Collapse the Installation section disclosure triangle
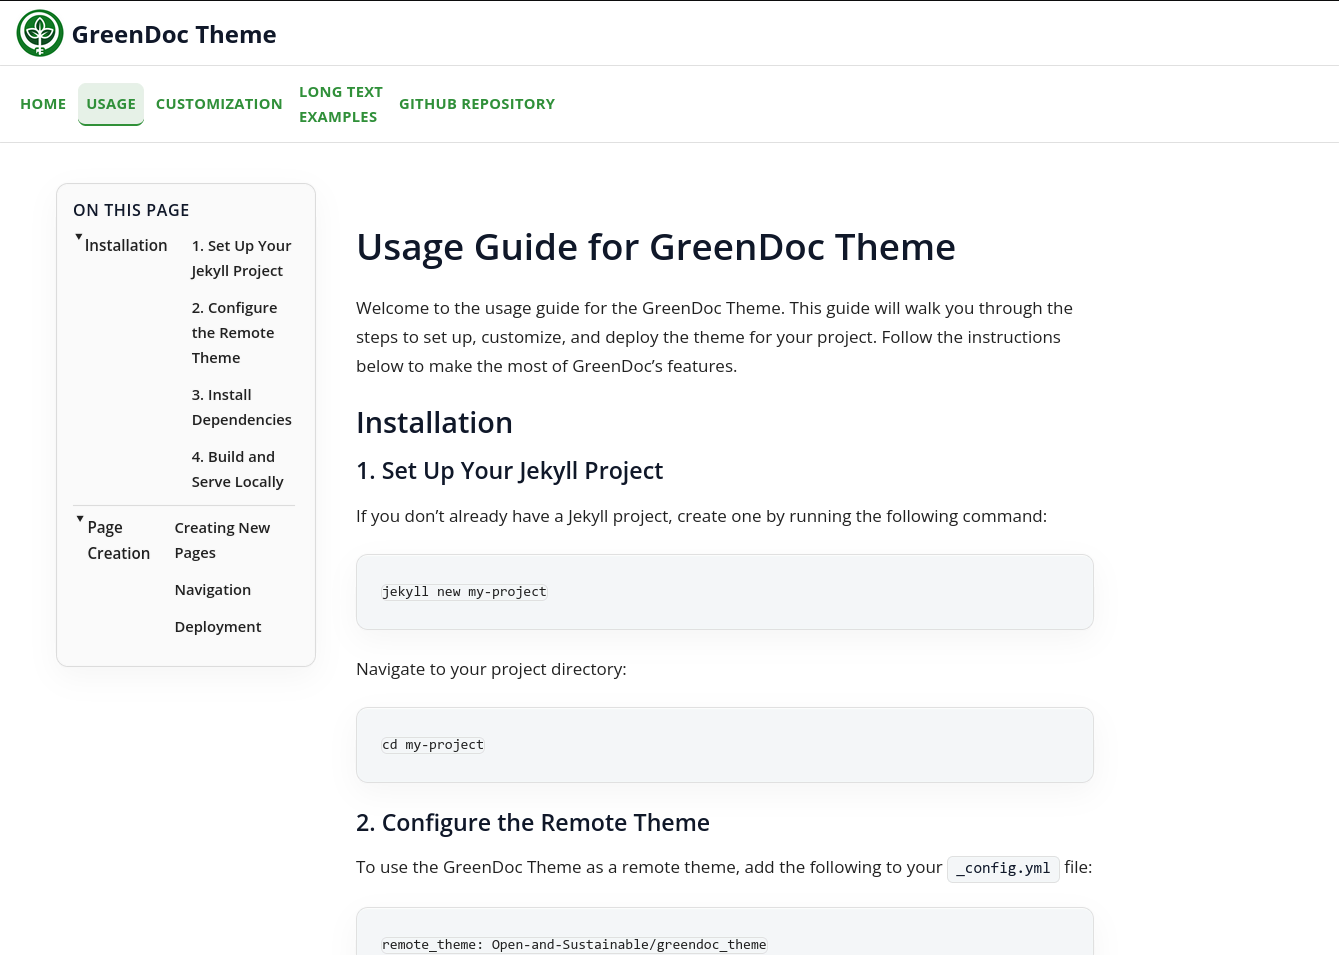 coord(79,237)
